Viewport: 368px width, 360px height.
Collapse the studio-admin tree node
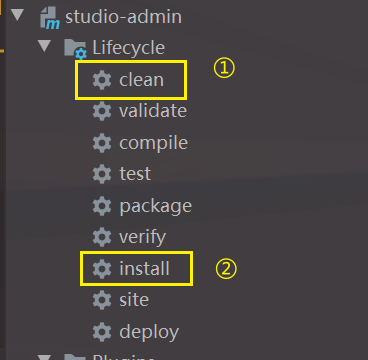(x=18, y=15)
